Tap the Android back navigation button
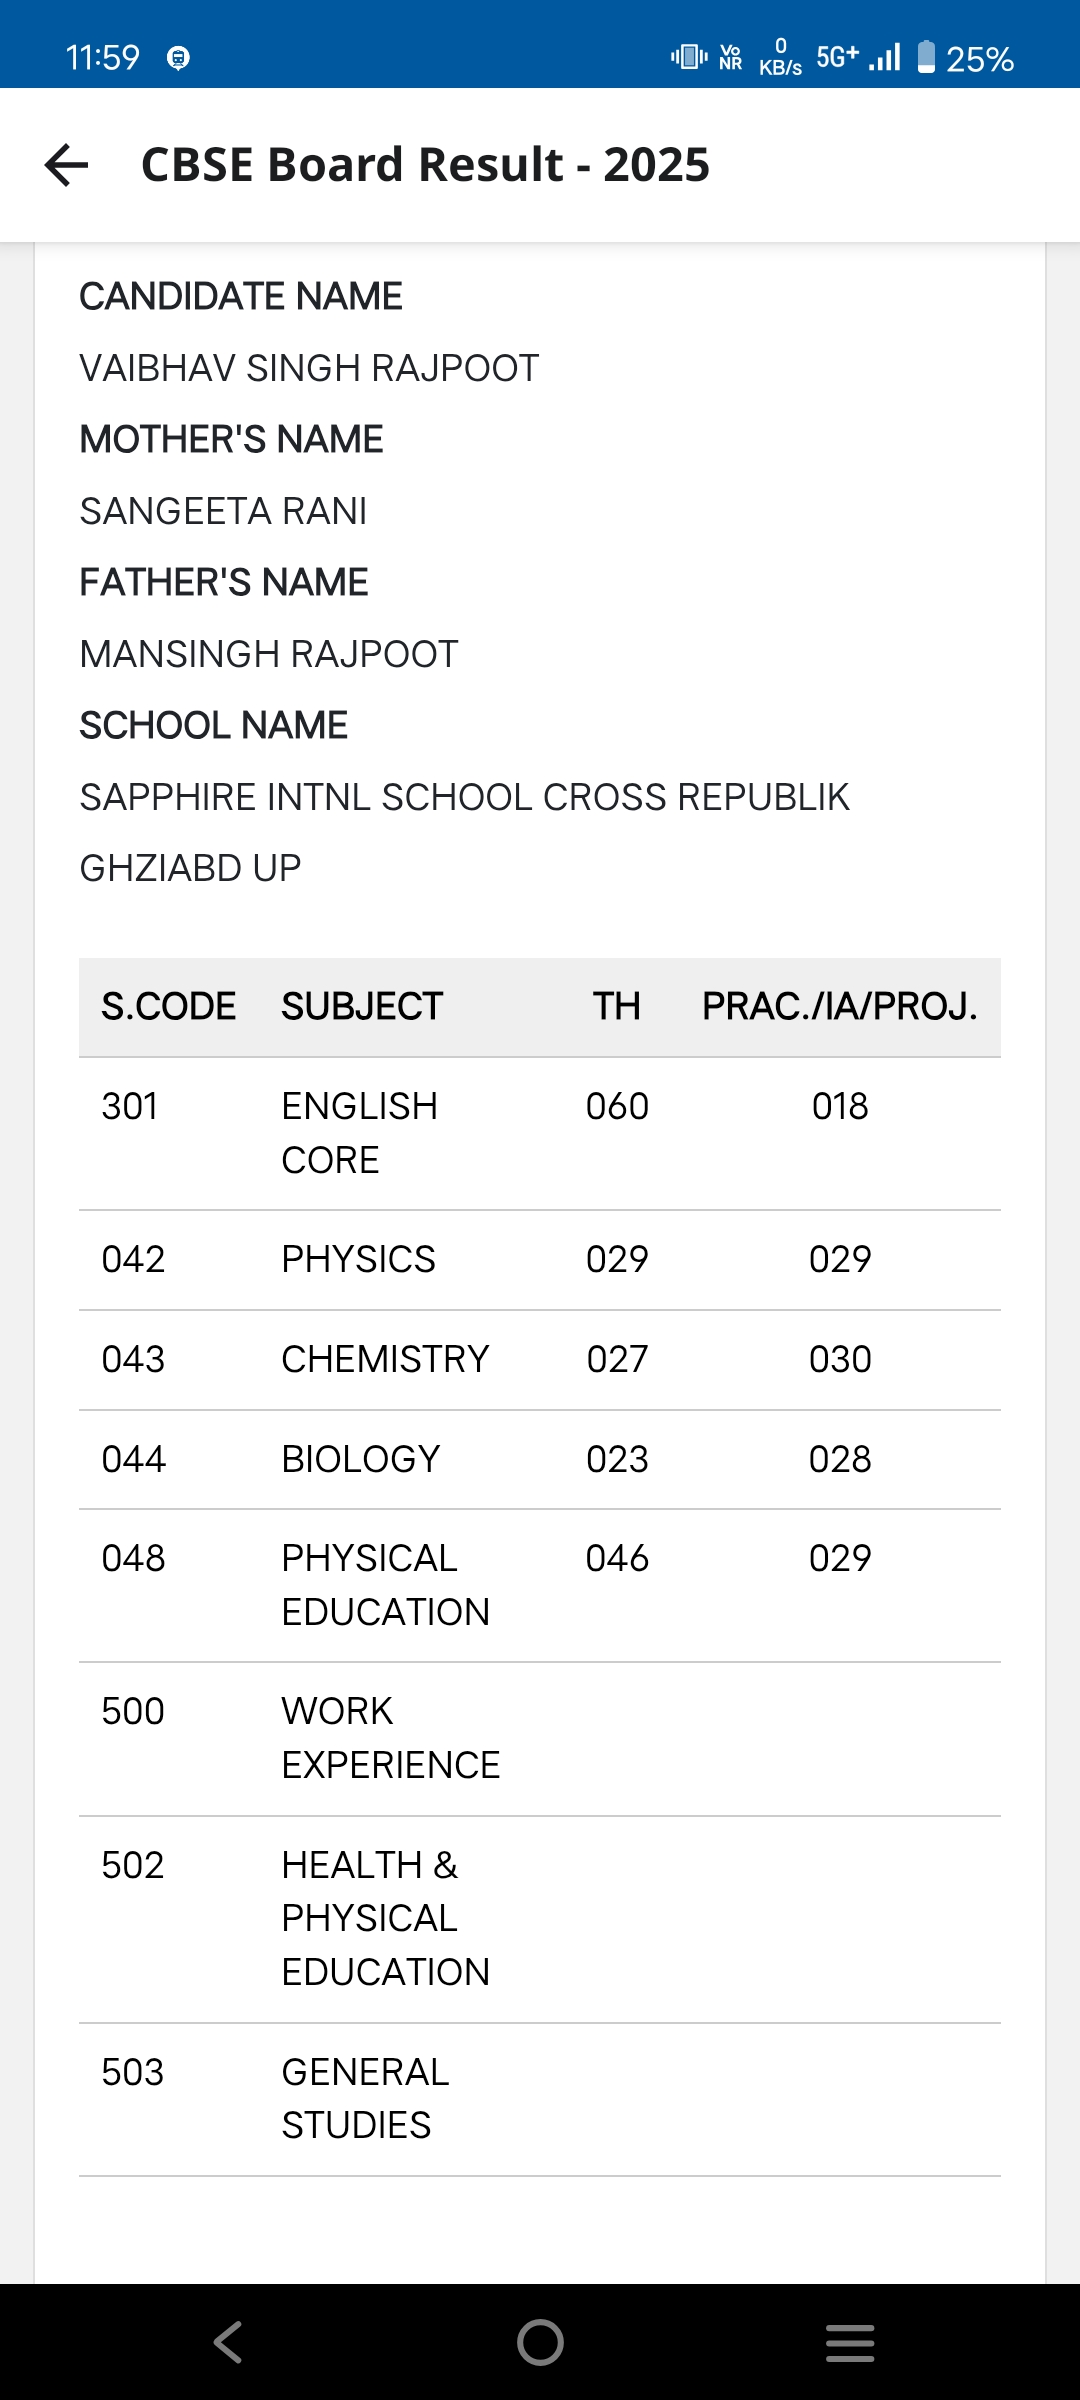Image resolution: width=1080 pixels, height=2400 pixels. (x=228, y=2342)
